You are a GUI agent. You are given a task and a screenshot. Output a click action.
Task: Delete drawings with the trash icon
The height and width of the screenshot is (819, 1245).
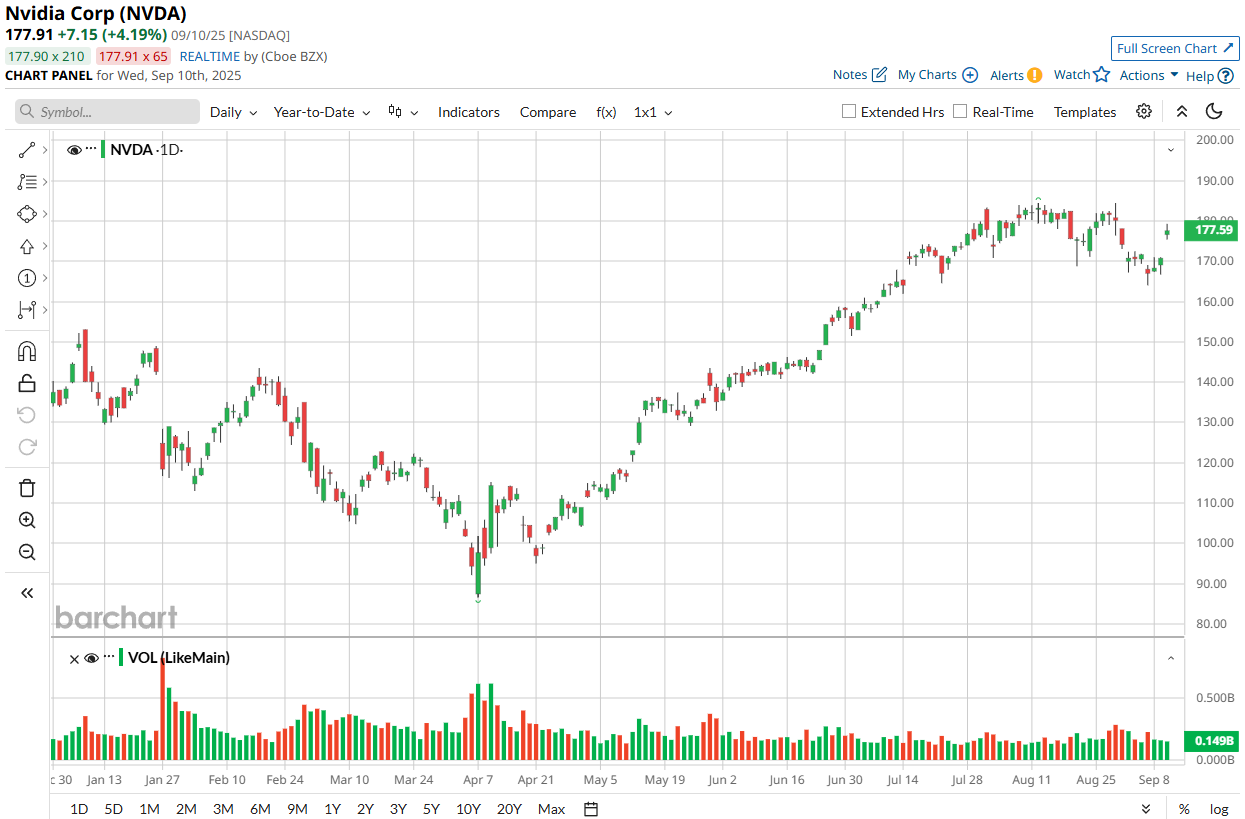click(x=27, y=488)
